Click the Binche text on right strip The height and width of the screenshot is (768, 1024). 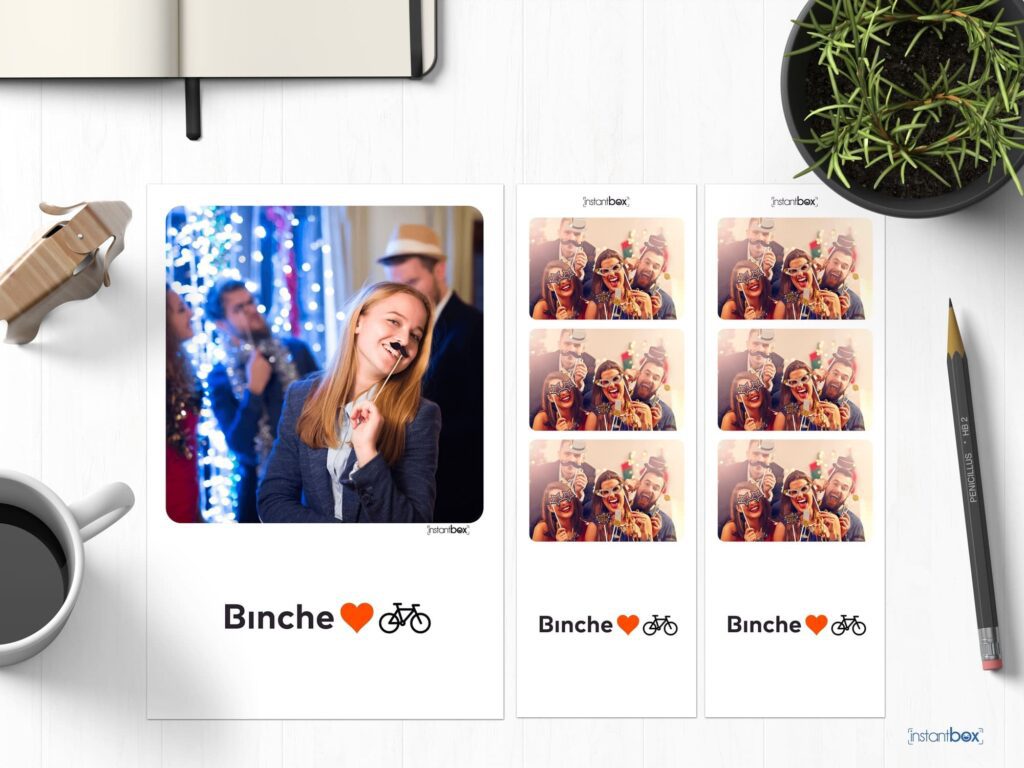pos(764,625)
